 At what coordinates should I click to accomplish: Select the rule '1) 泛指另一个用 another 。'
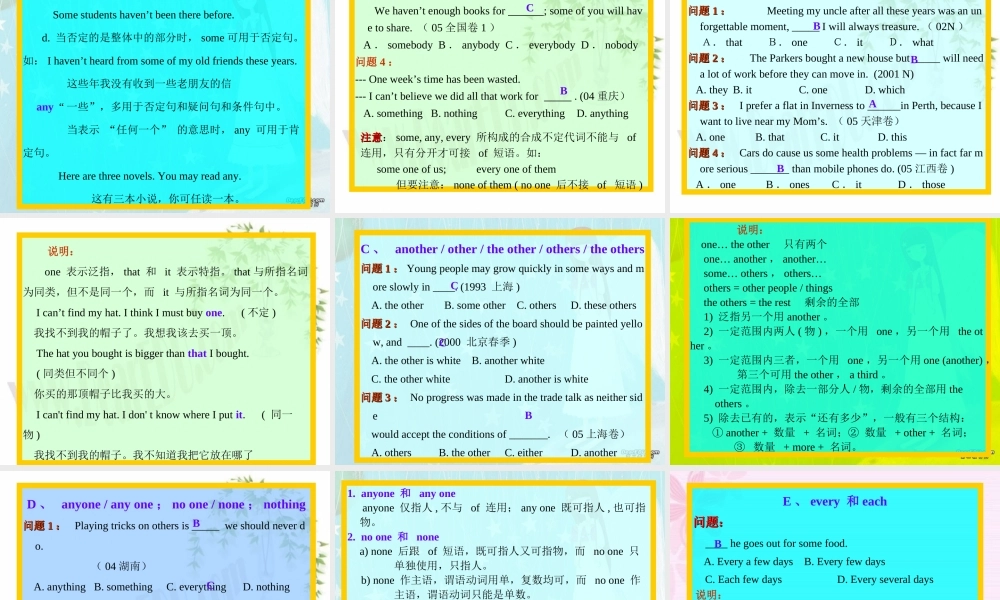coord(765,317)
